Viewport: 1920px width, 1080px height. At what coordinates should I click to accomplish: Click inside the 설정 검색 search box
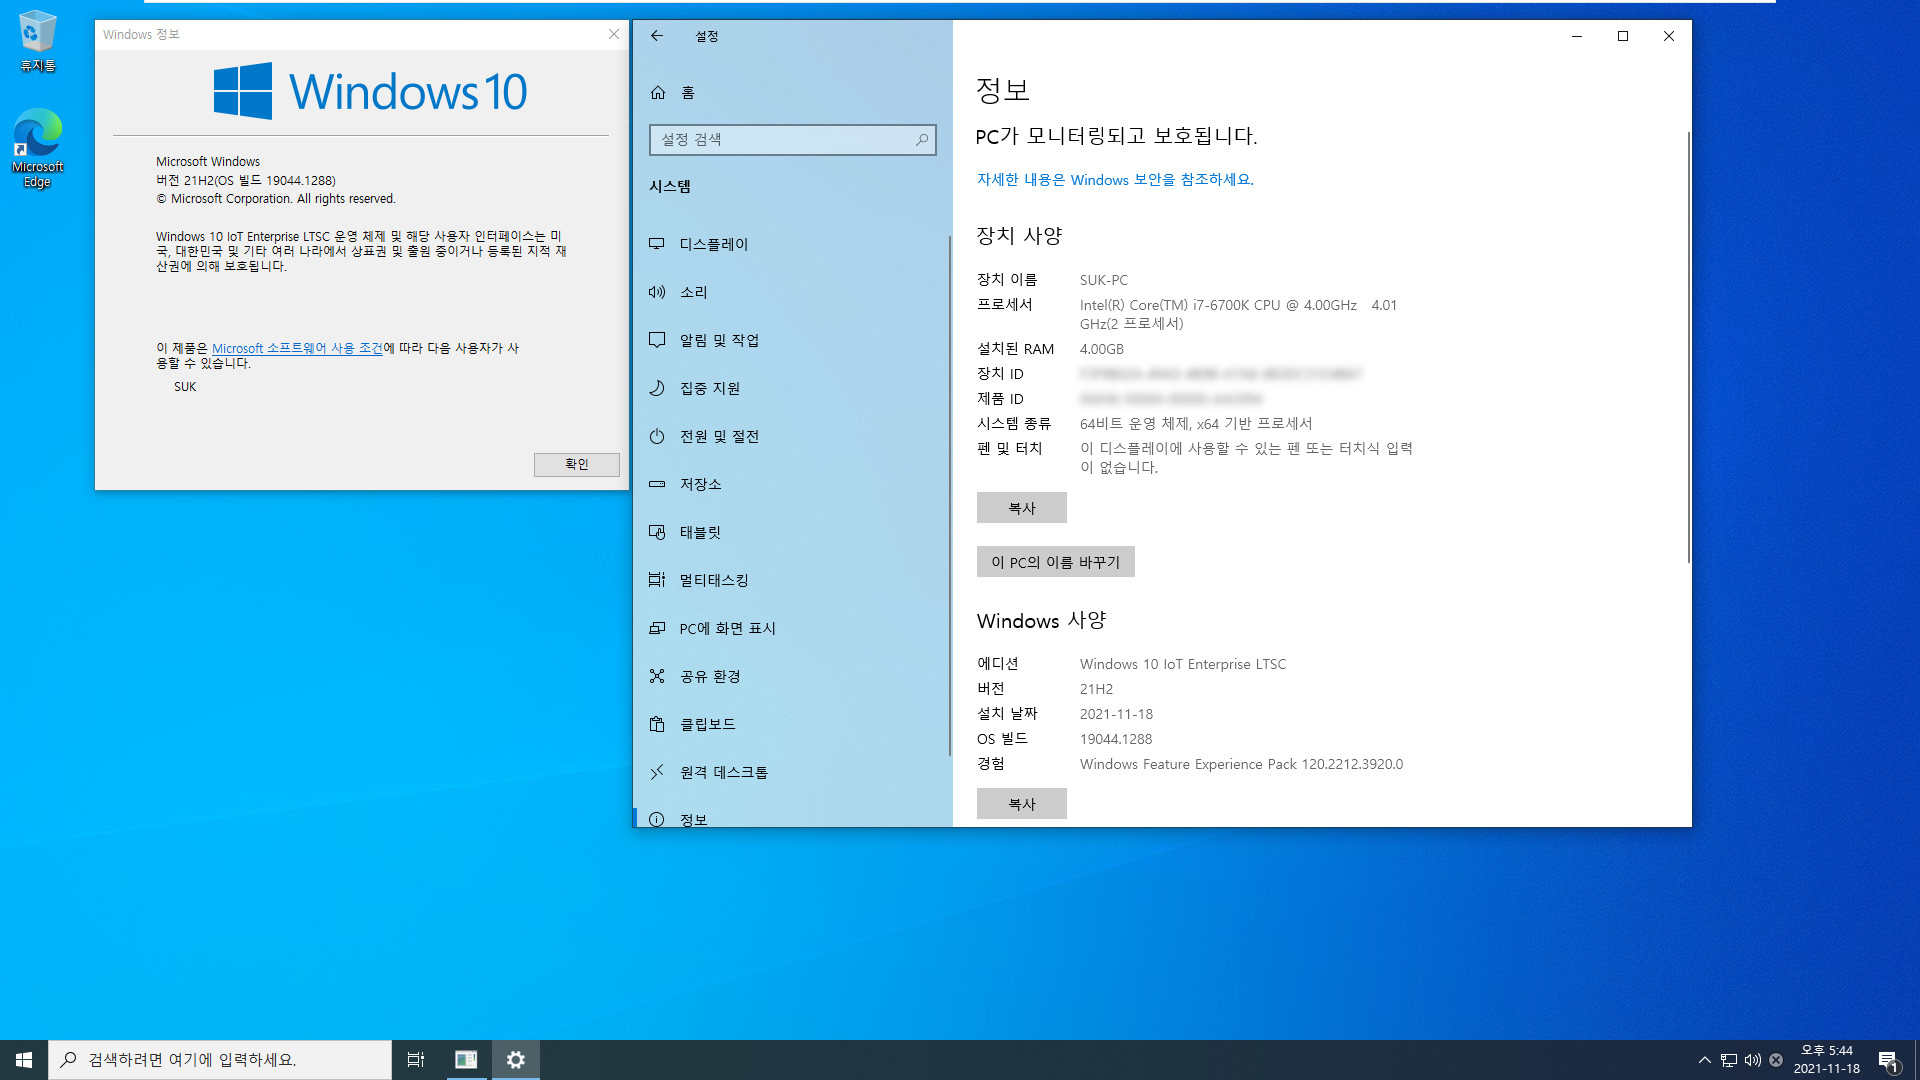tap(793, 139)
